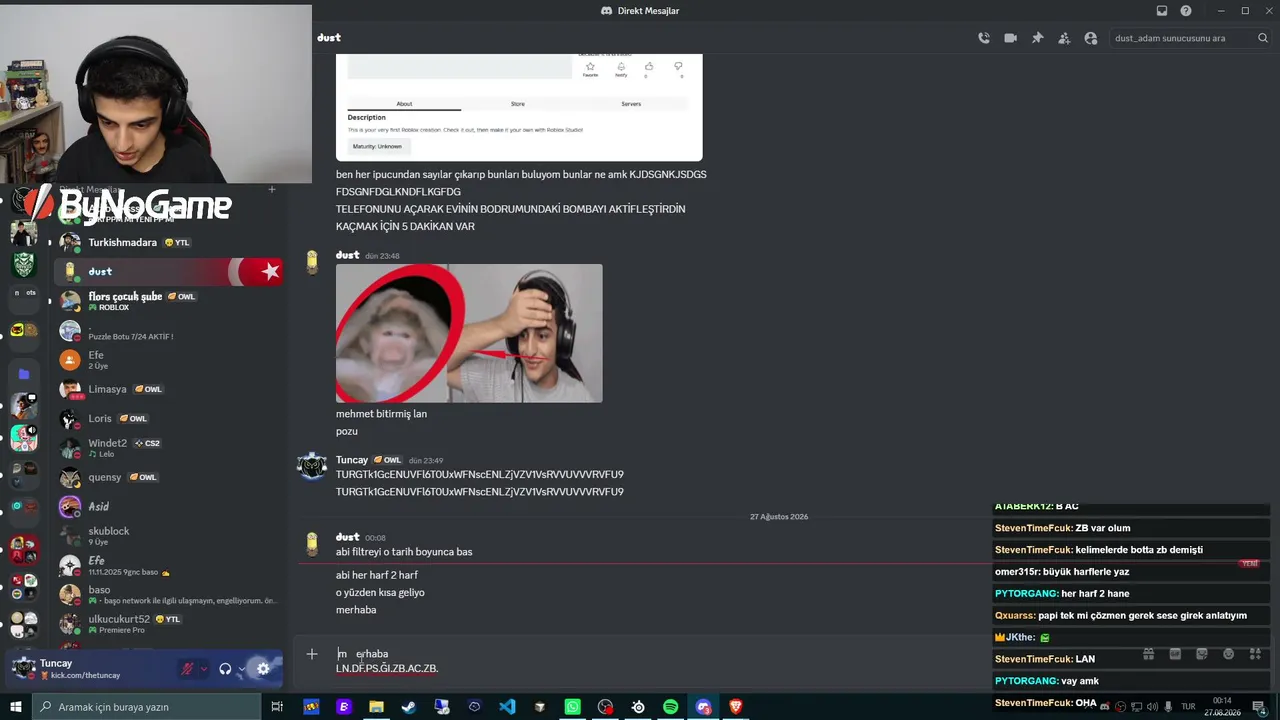Open the Asid direct message
The width and height of the screenshot is (1280, 720).
coord(169,506)
